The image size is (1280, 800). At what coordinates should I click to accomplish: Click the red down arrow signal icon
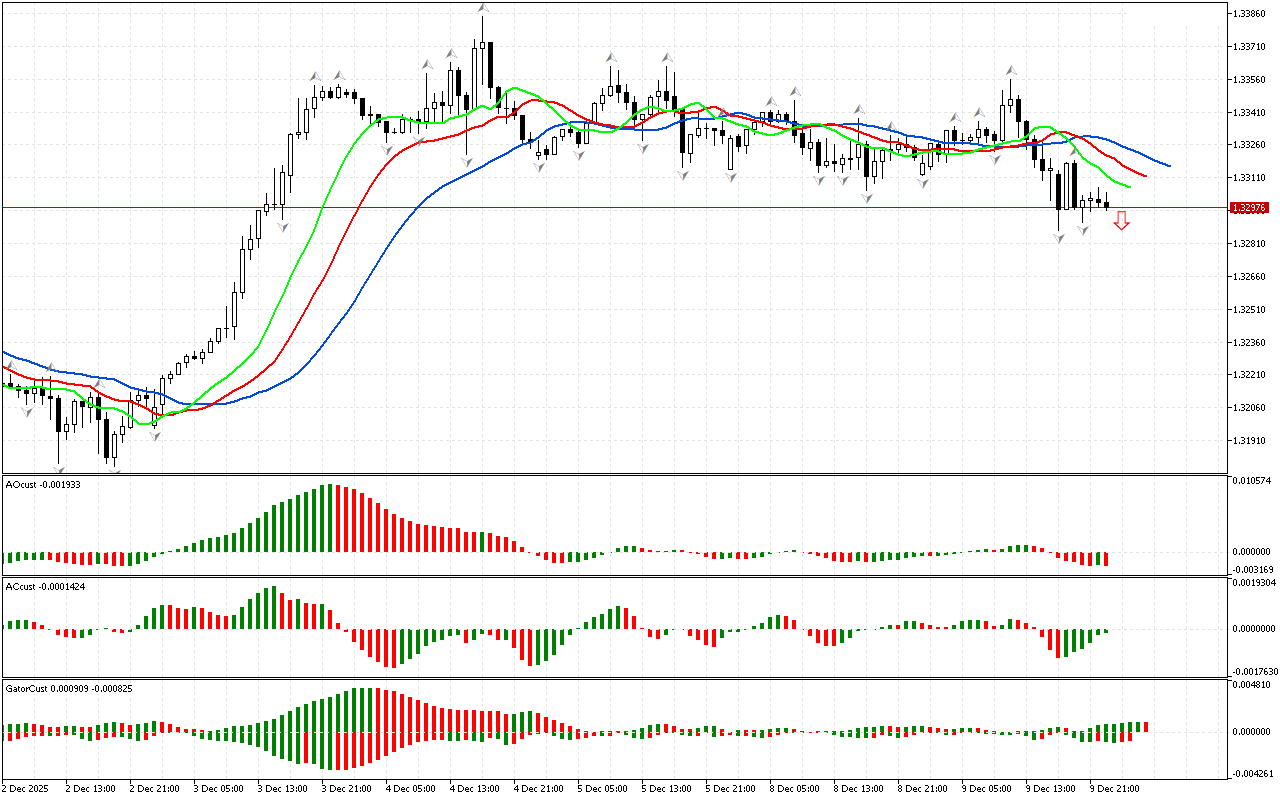tap(1122, 221)
